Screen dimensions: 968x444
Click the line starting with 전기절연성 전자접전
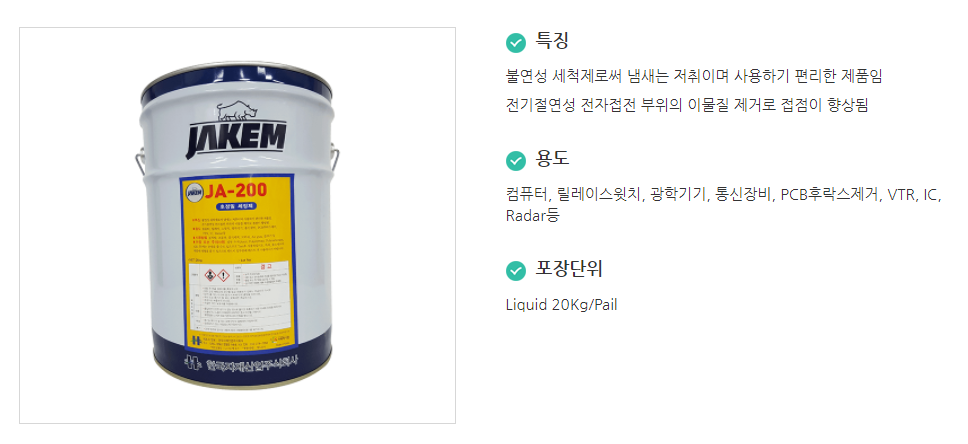[687, 105]
